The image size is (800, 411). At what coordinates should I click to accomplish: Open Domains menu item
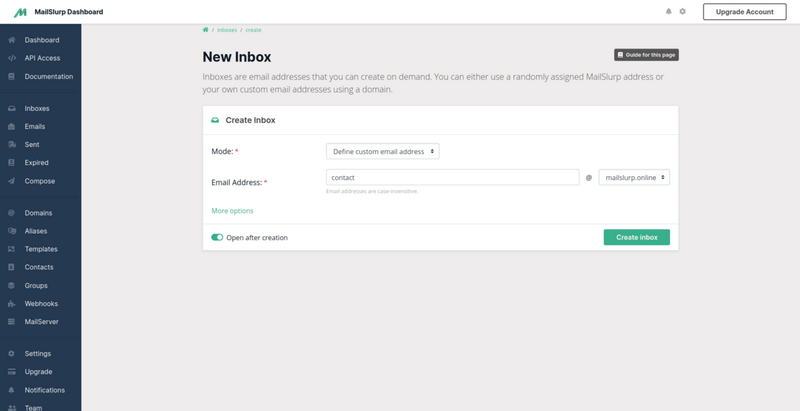[38, 213]
